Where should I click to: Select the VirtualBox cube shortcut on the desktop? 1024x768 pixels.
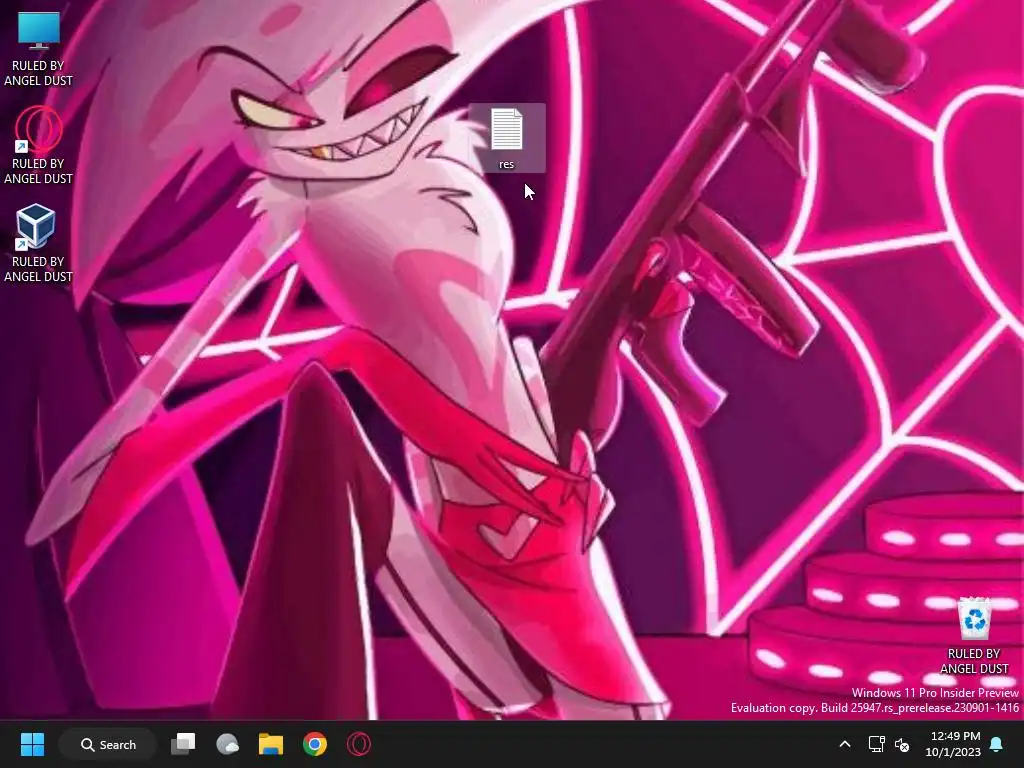pos(38,243)
